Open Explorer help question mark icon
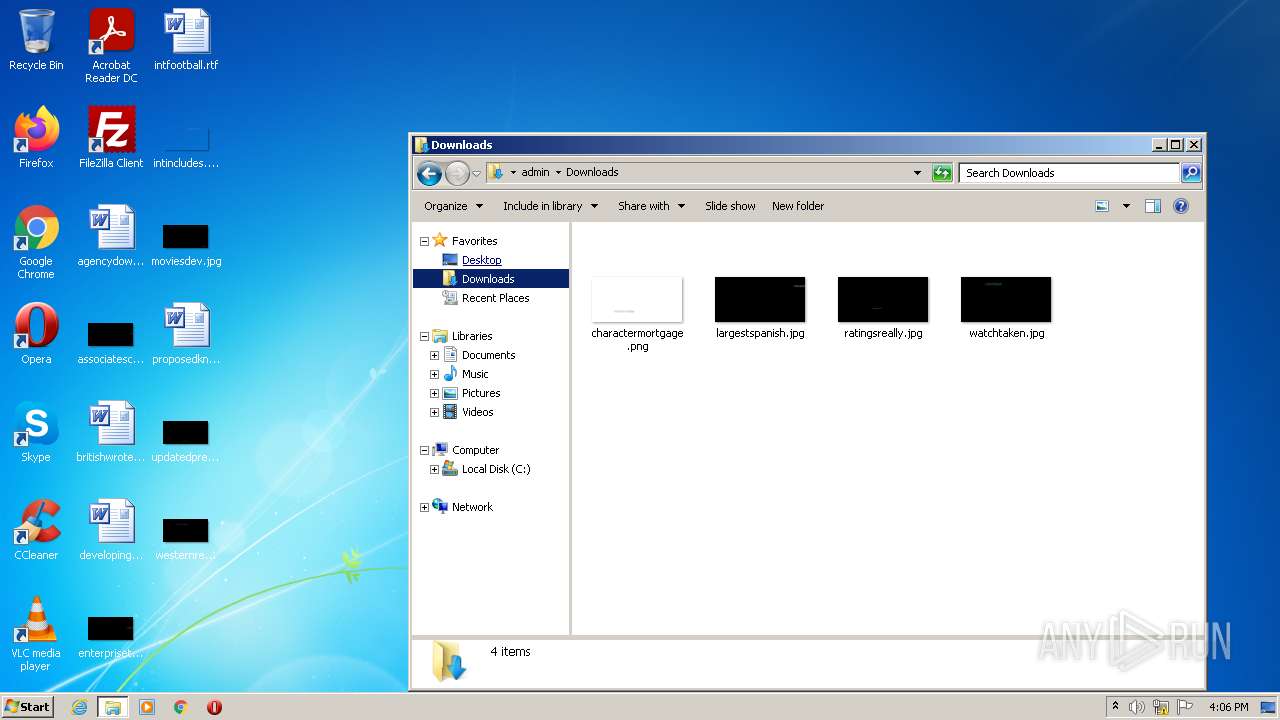The width and height of the screenshot is (1280, 720). tap(1181, 206)
